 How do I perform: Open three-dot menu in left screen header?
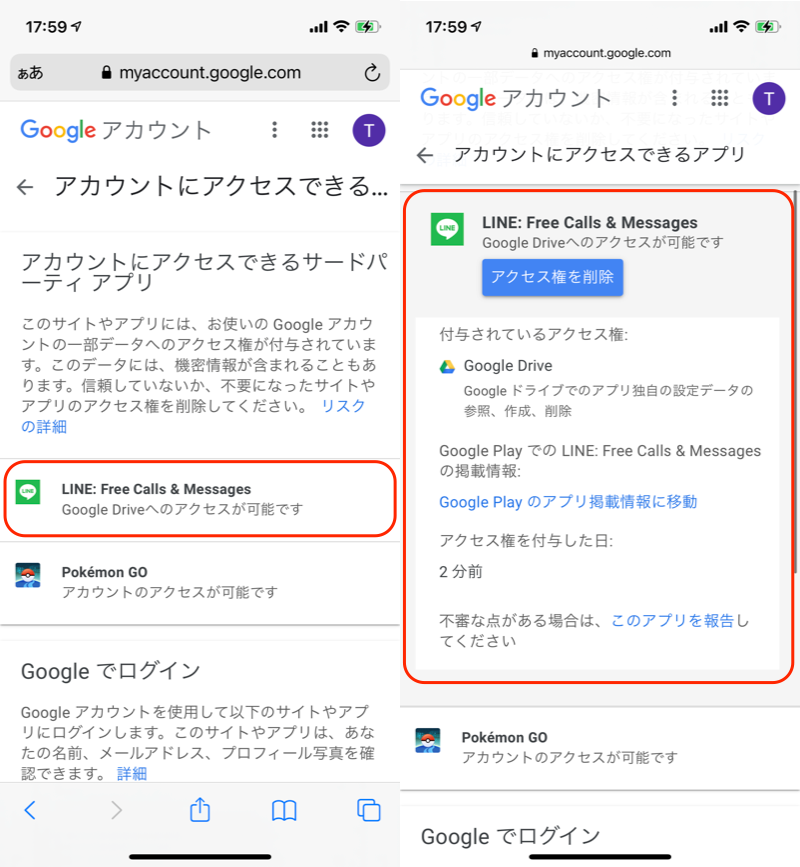click(275, 130)
